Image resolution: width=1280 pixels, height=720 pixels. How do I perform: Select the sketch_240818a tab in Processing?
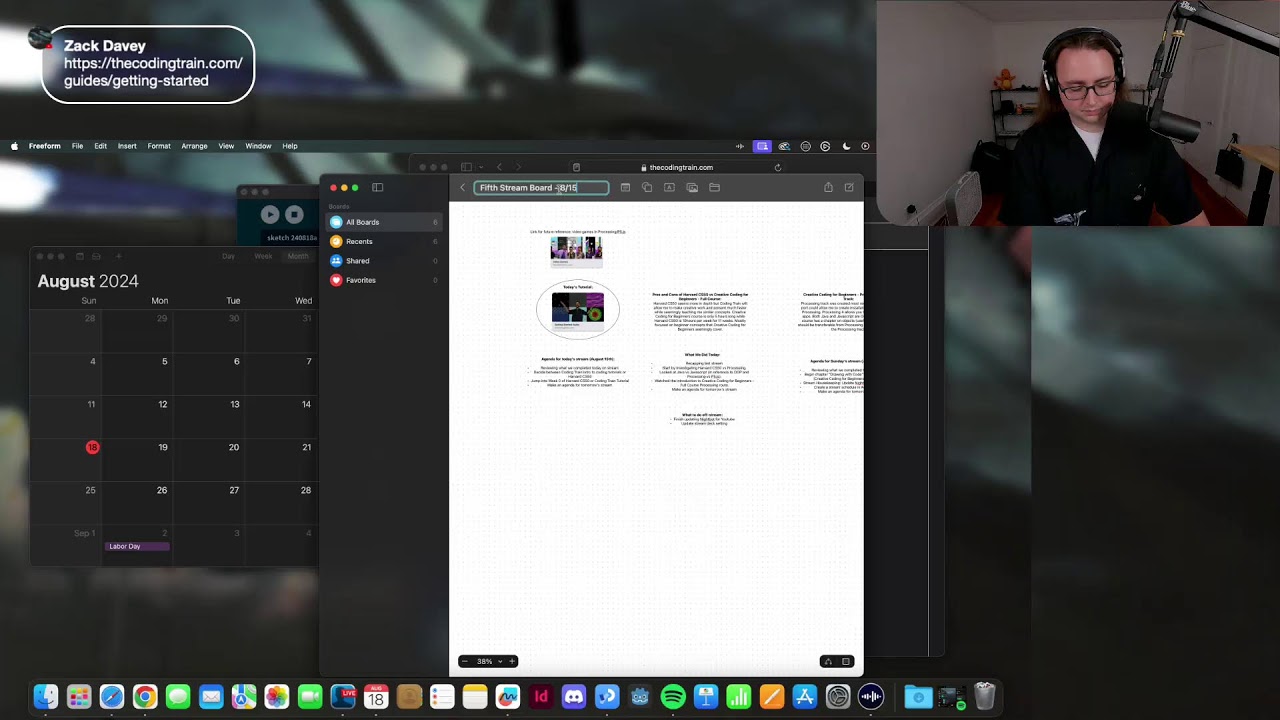[x=291, y=238]
